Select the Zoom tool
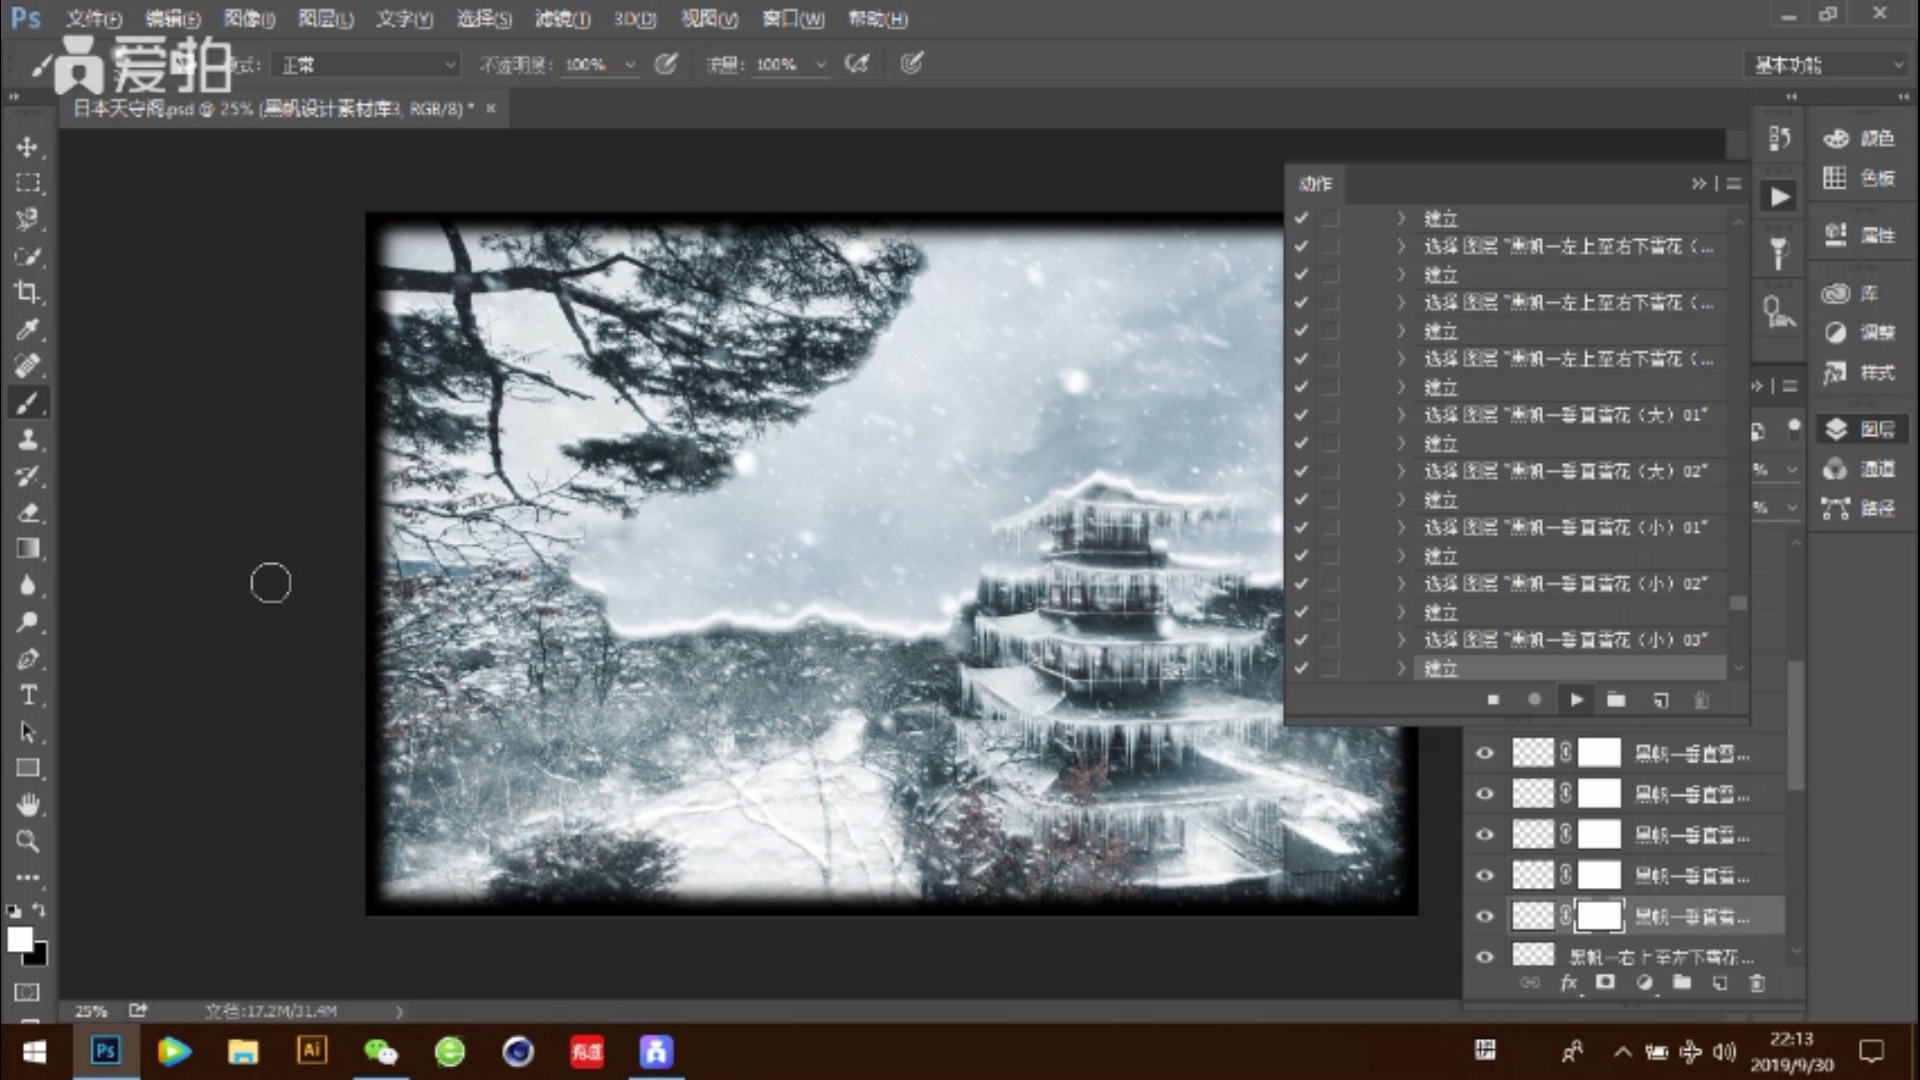The height and width of the screenshot is (1080, 1920). pyautogui.click(x=27, y=842)
